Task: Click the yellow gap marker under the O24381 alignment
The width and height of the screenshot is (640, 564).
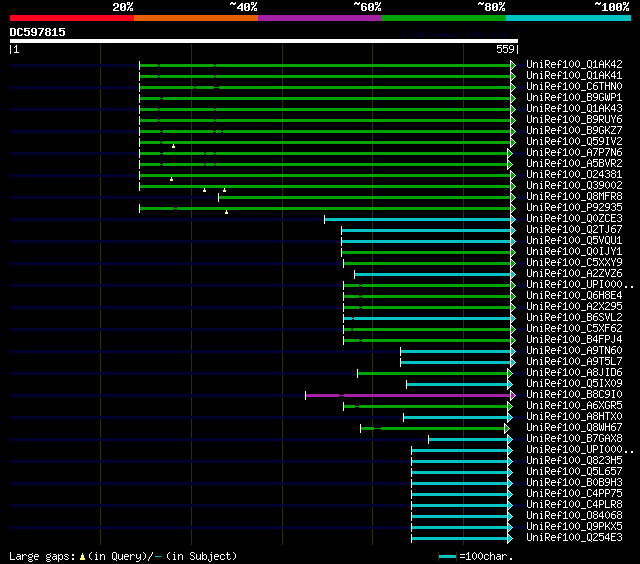Action: [171, 179]
